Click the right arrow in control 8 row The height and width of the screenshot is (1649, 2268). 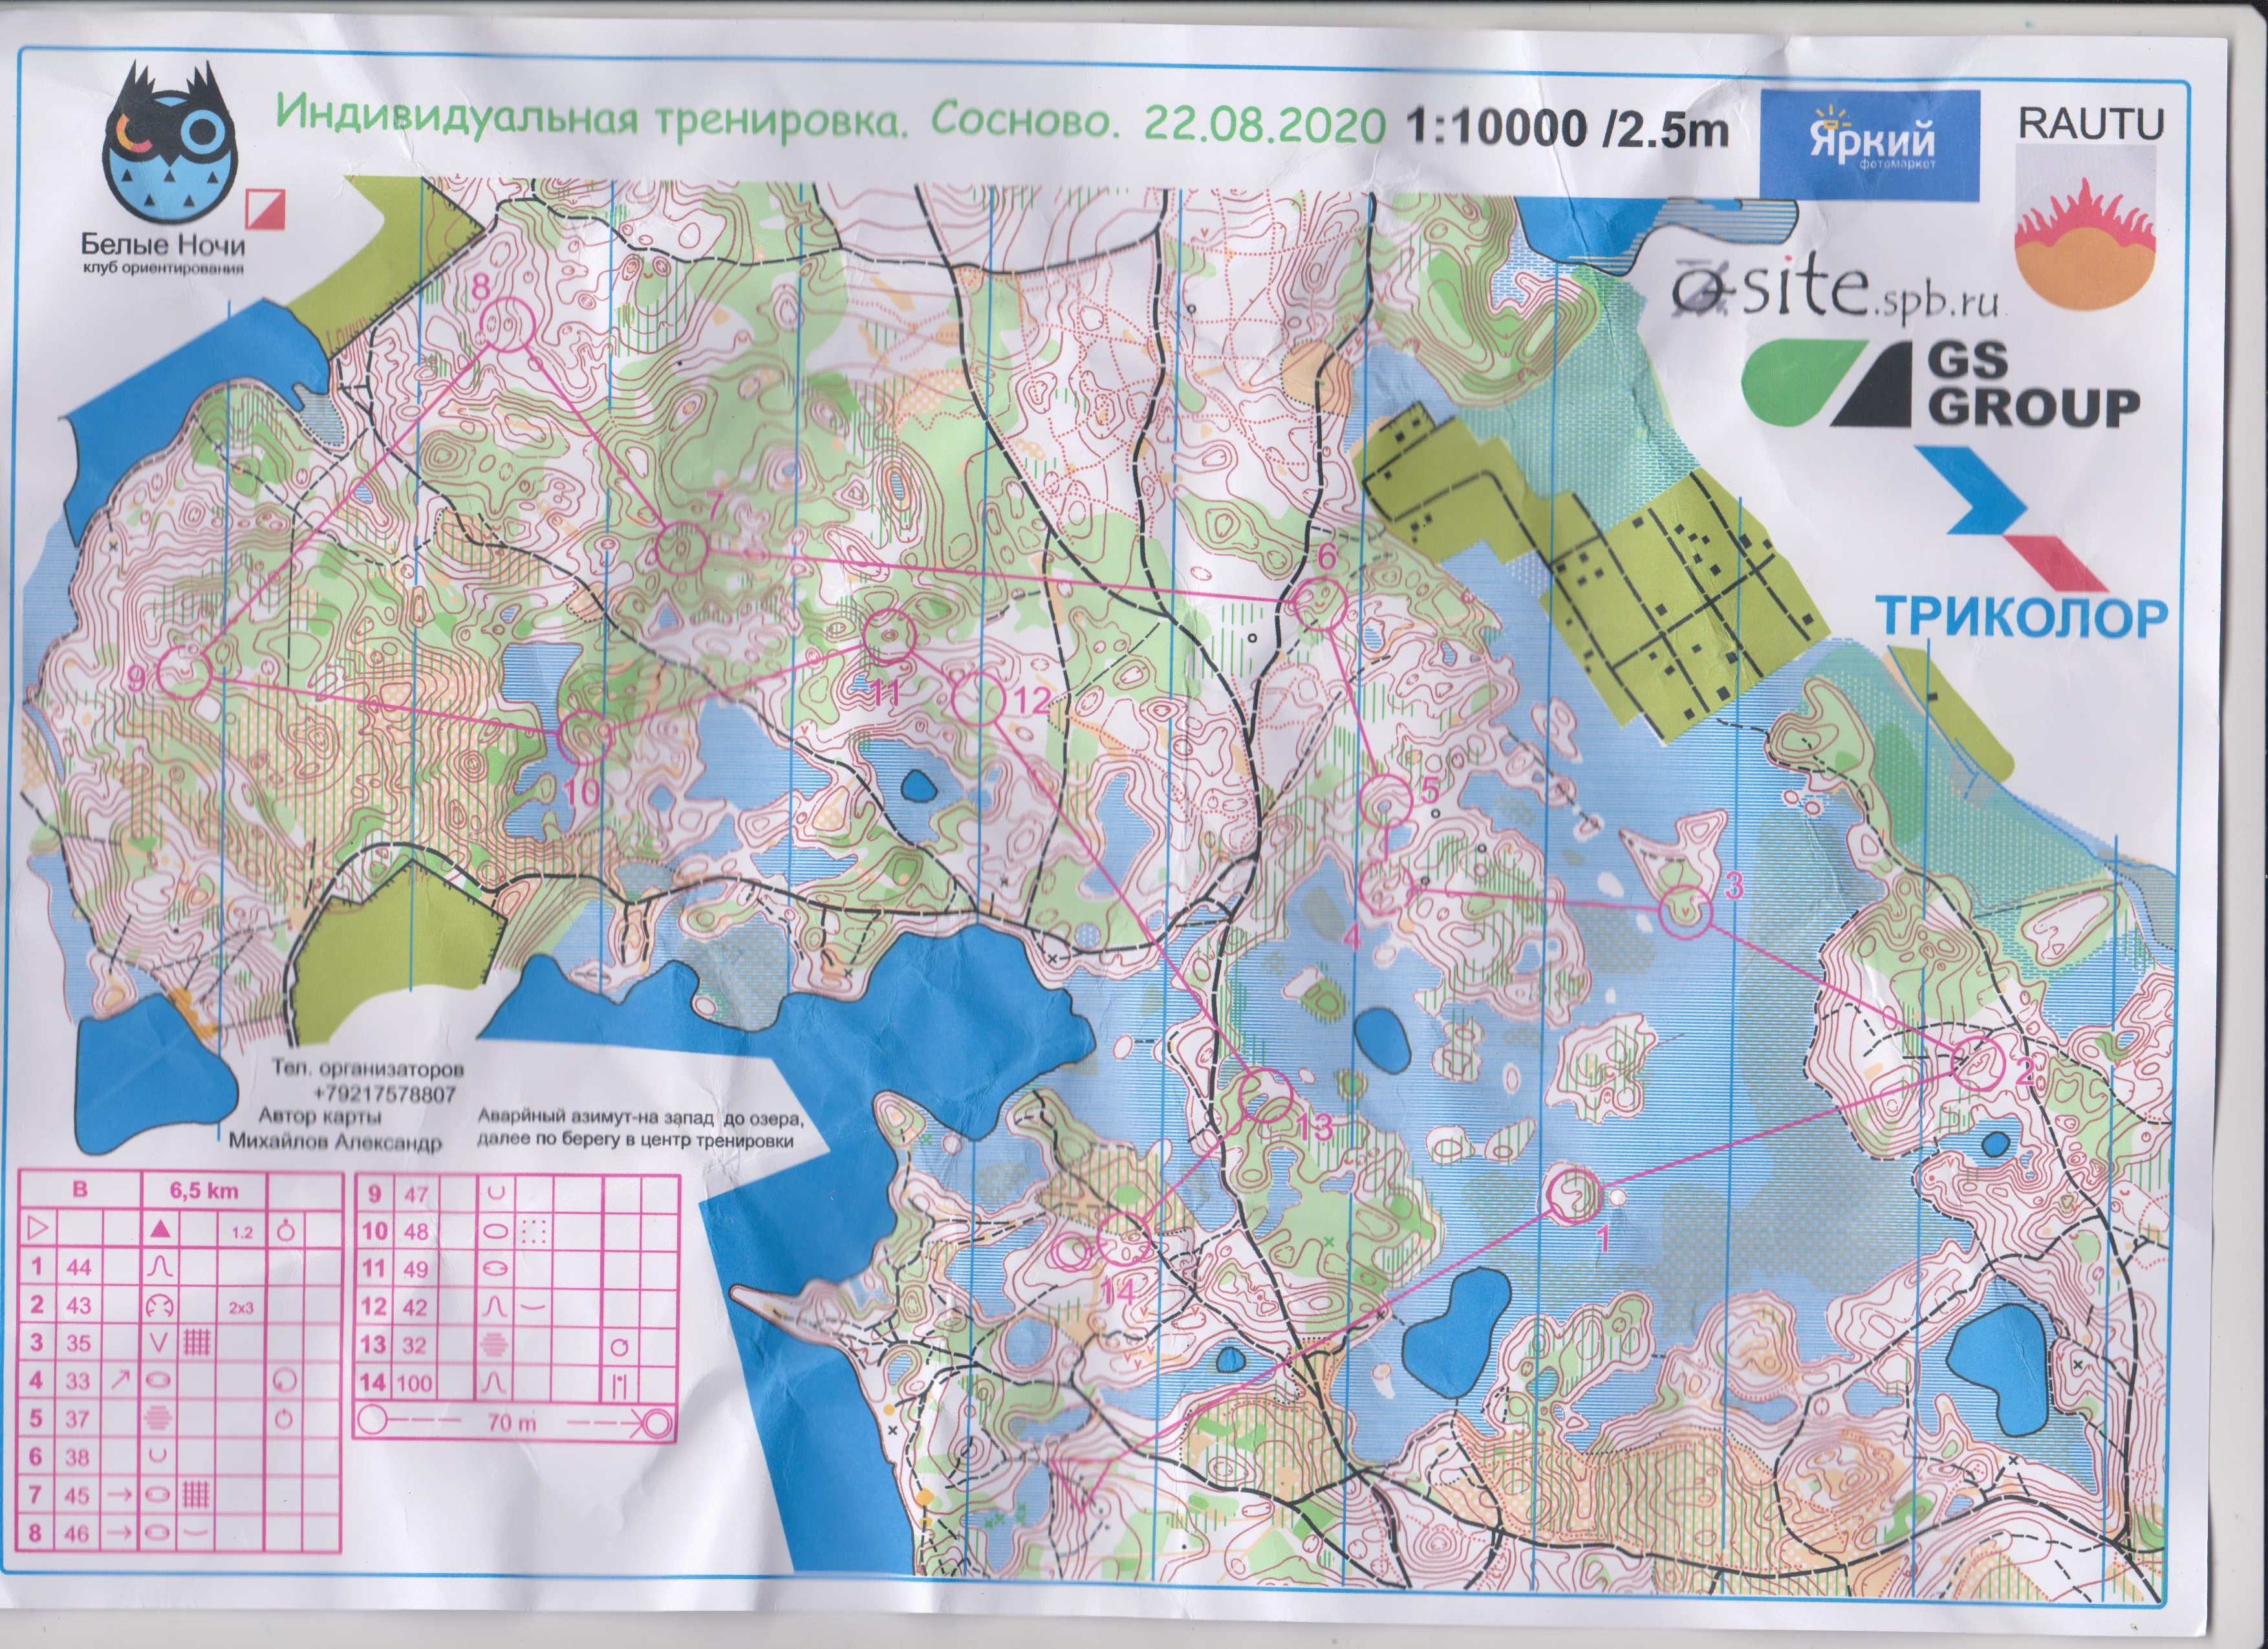pos(119,1532)
